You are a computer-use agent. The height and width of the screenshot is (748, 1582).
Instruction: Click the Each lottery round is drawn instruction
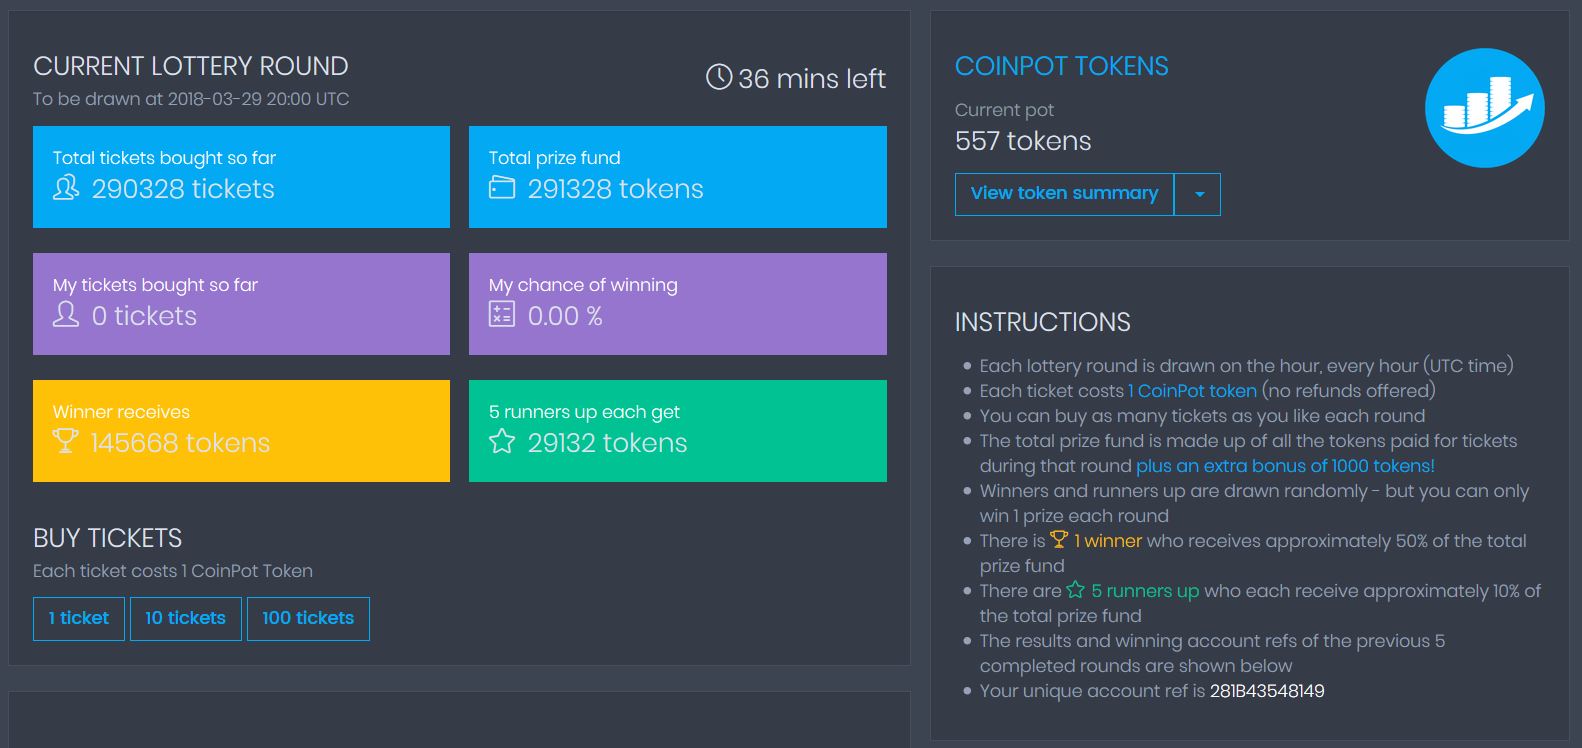(x=1246, y=366)
